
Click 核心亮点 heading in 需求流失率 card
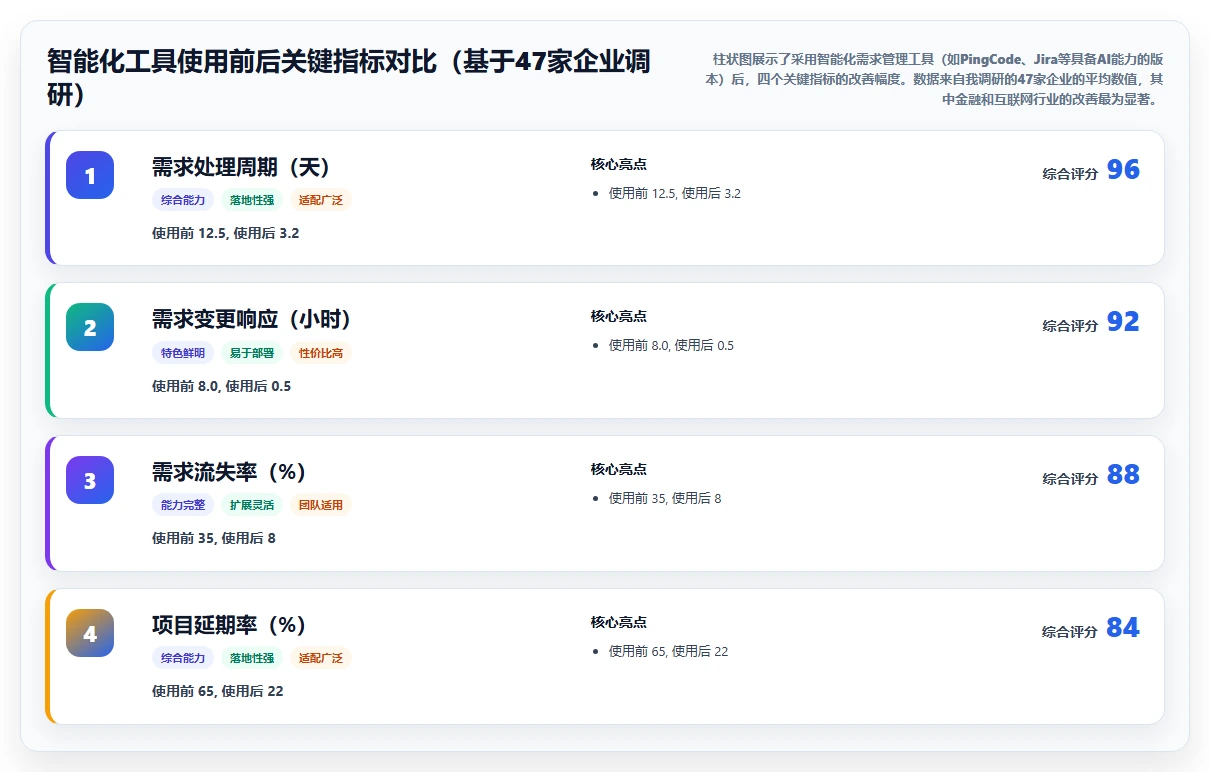(619, 469)
